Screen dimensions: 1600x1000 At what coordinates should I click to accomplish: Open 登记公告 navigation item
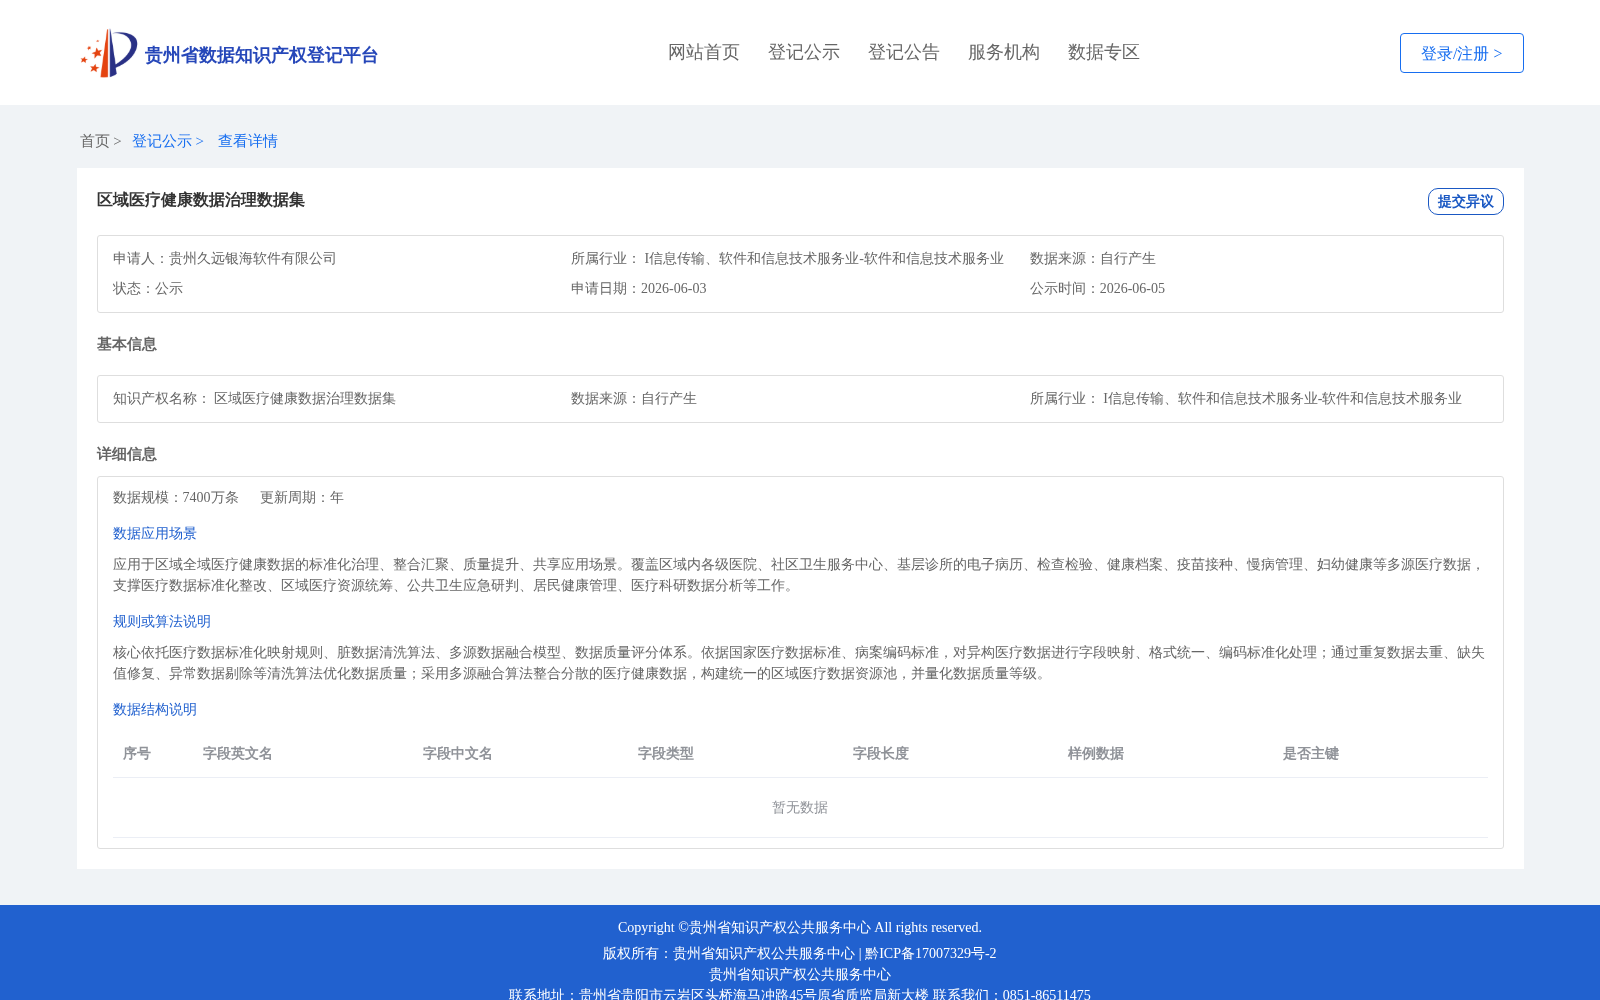point(904,52)
